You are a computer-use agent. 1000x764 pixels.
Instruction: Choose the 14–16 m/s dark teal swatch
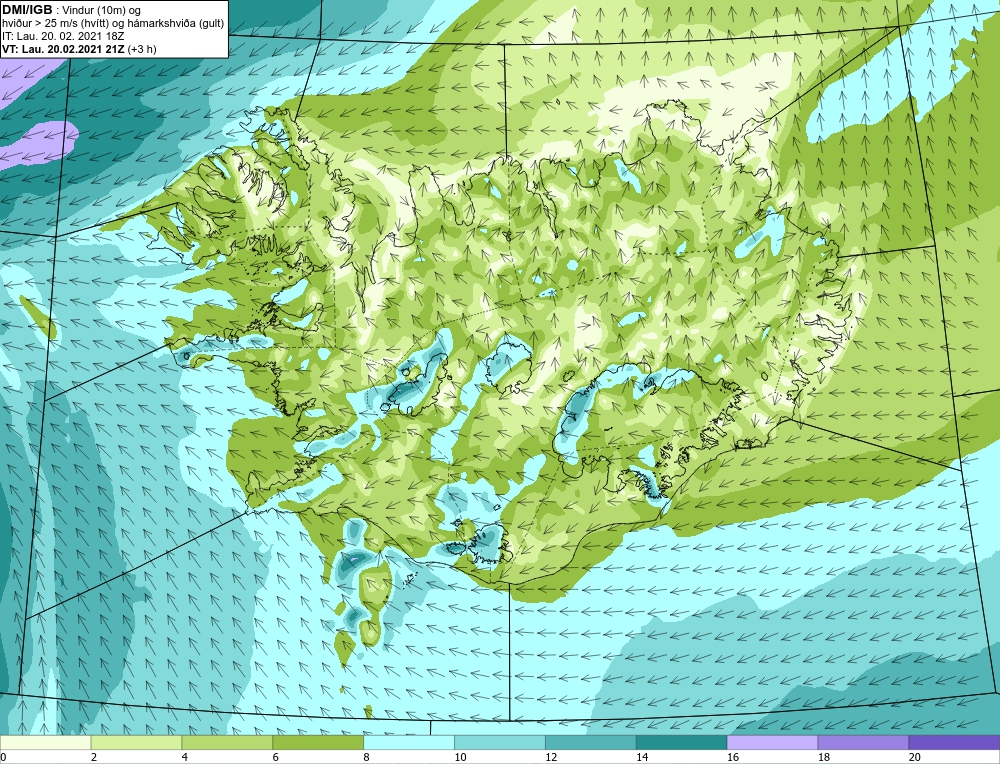[682, 742]
